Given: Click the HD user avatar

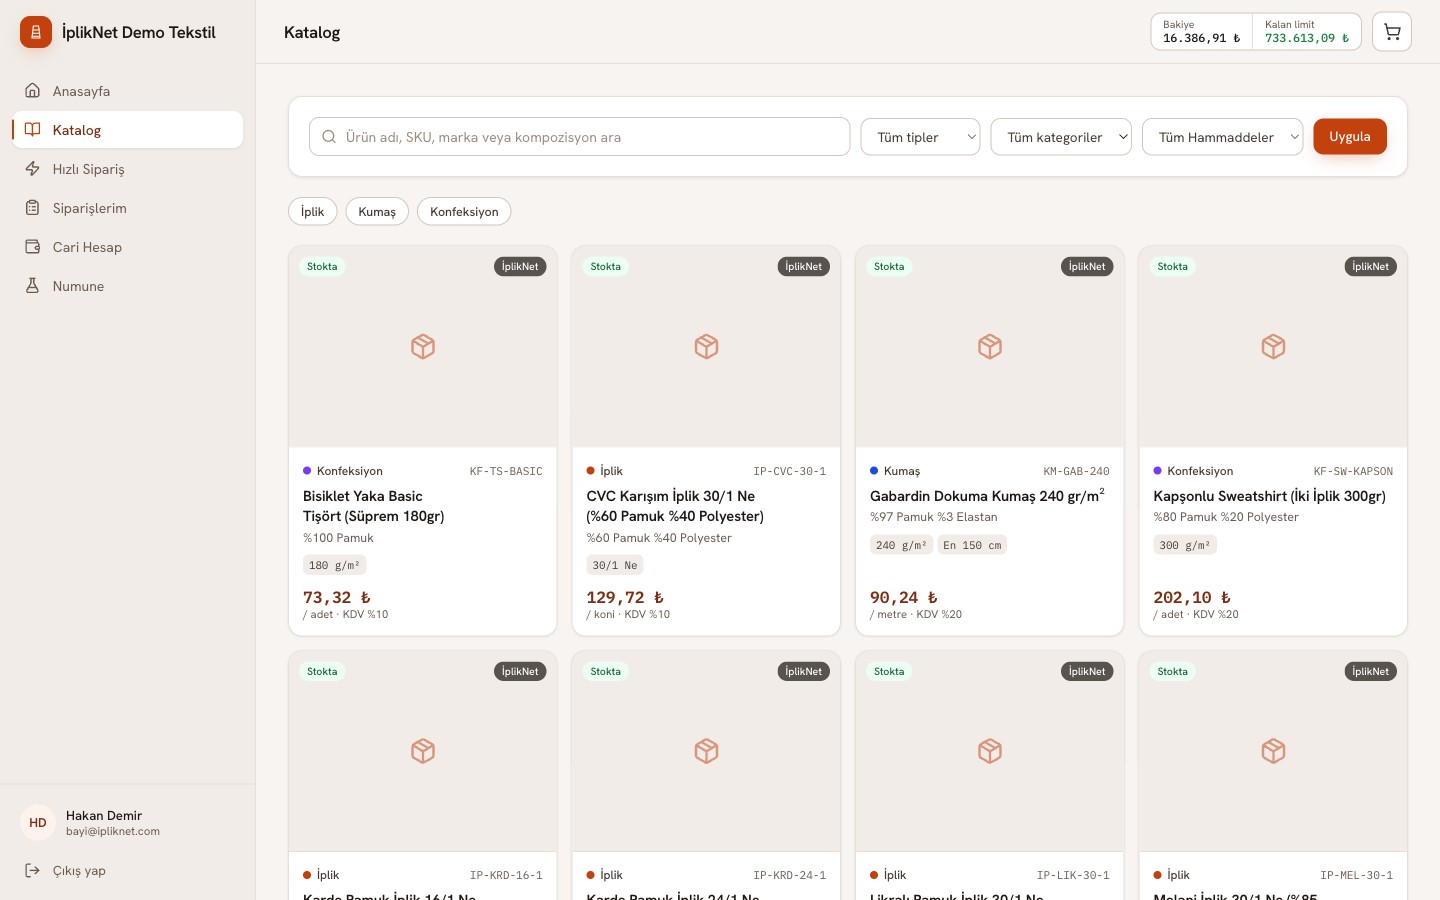Looking at the screenshot, I should tap(38, 823).
